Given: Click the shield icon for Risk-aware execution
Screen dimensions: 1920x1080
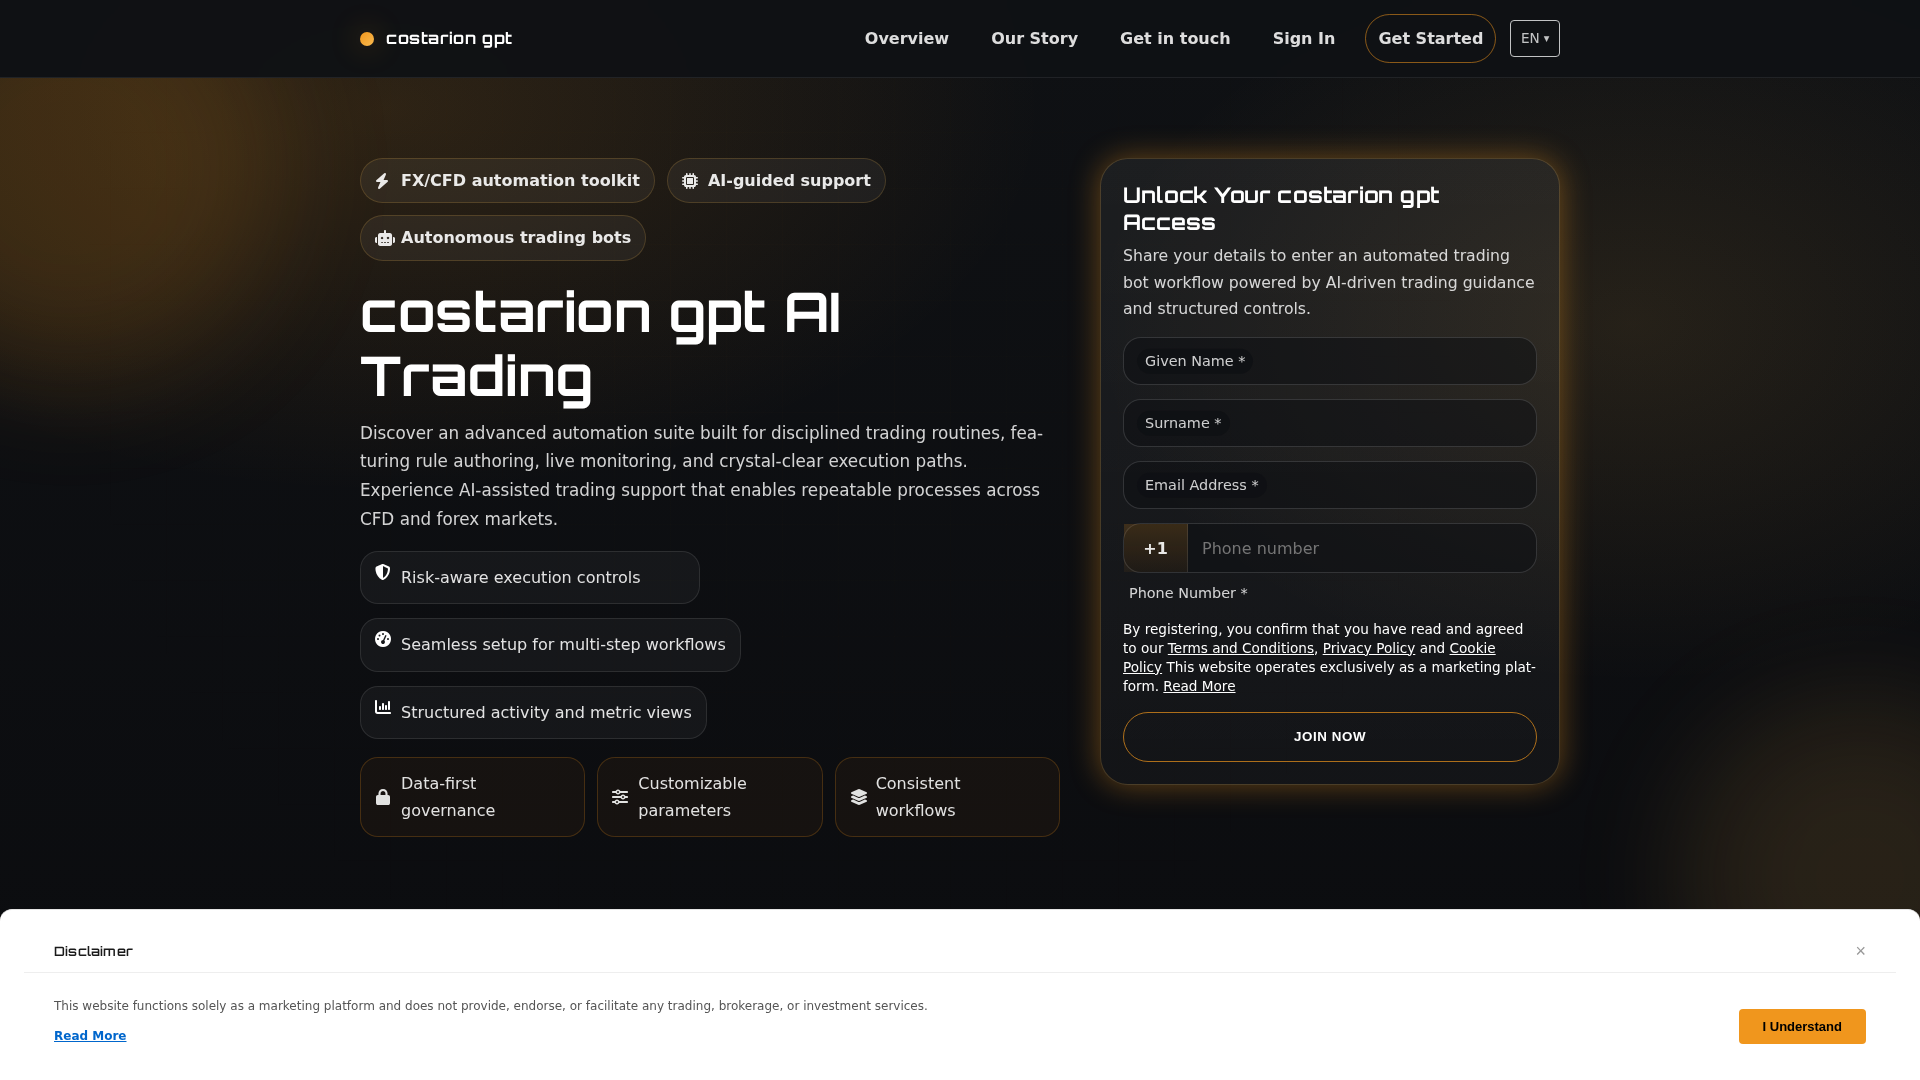Looking at the screenshot, I should pos(383,572).
